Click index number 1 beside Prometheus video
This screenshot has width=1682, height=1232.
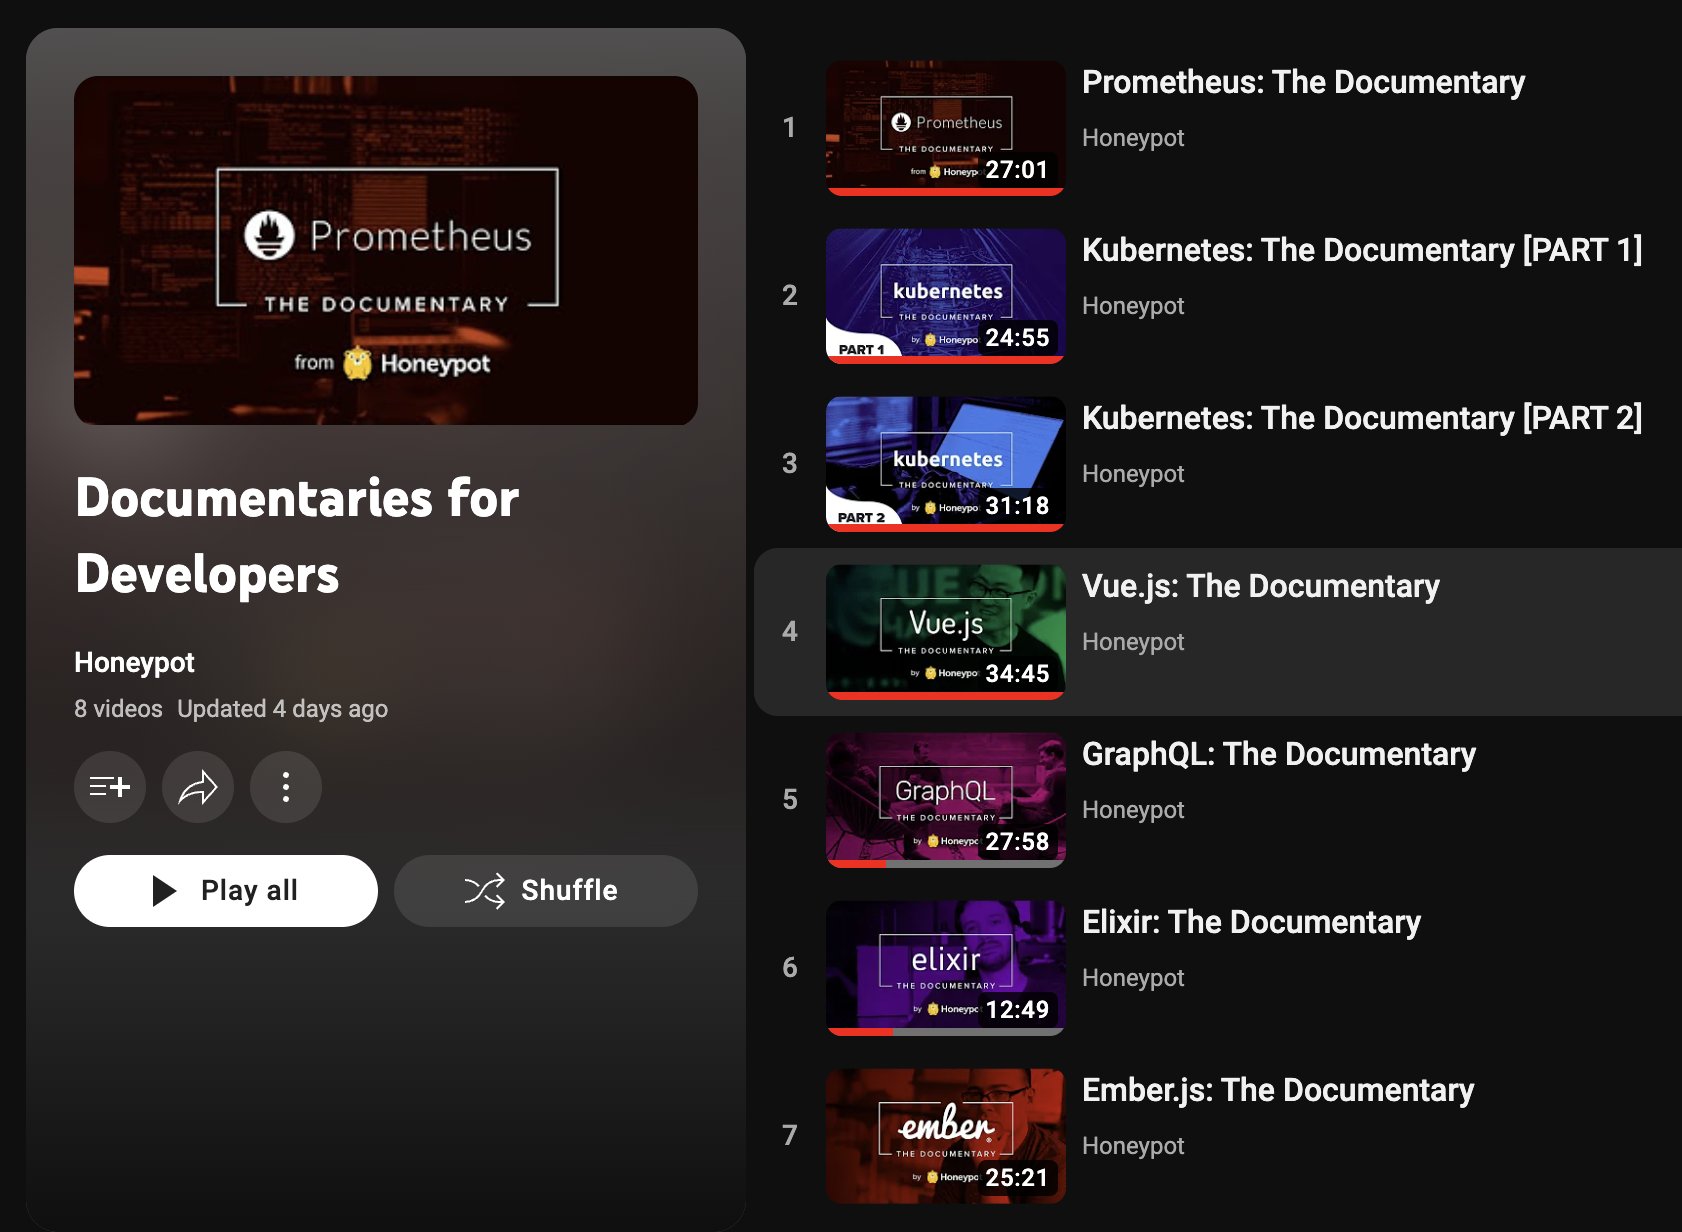789,128
